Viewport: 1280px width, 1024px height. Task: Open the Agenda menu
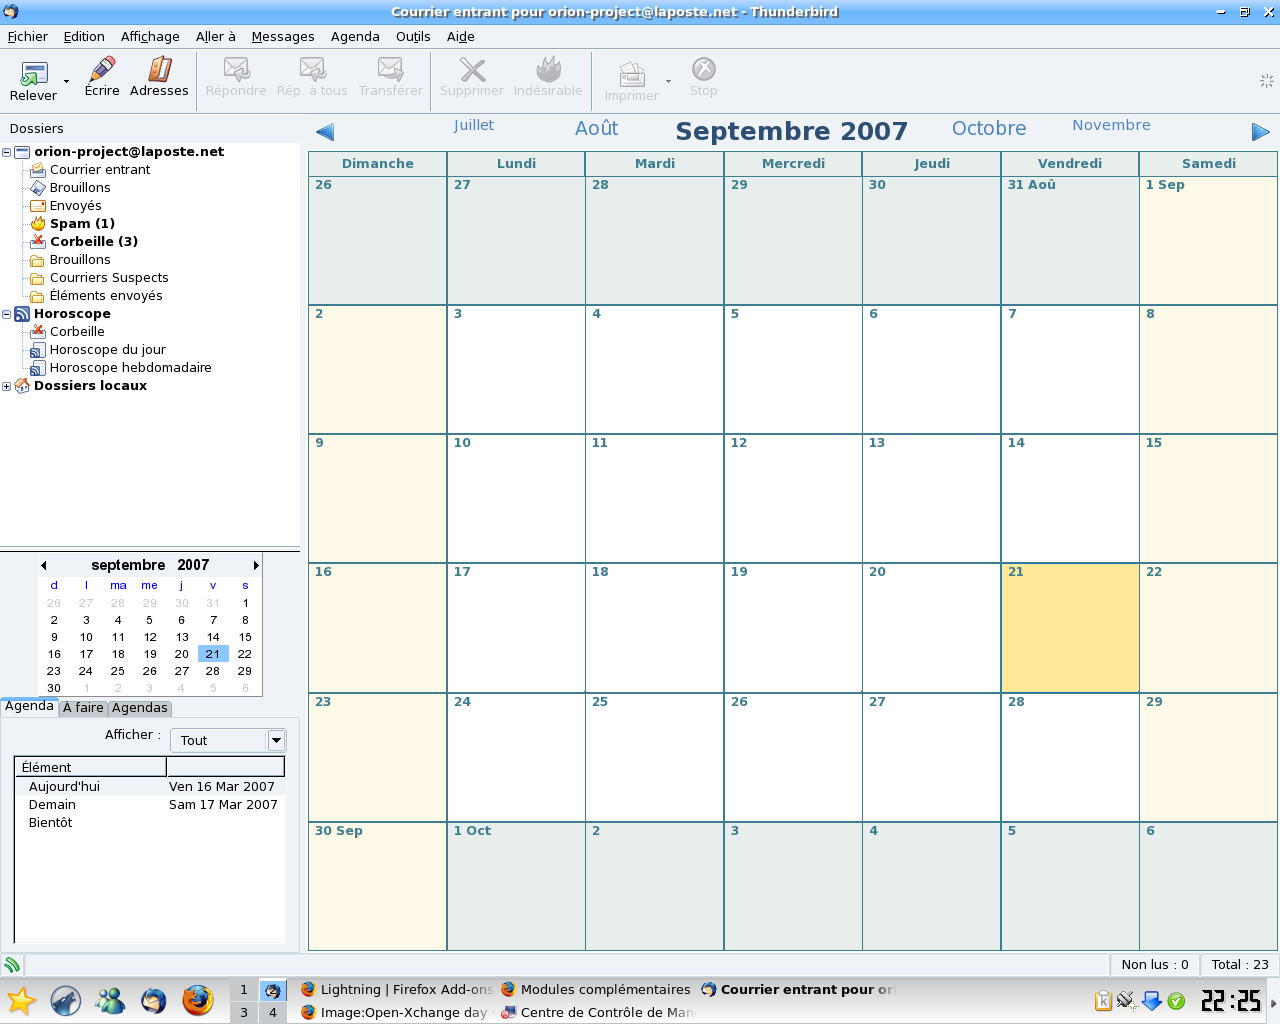[x=355, y=37]
